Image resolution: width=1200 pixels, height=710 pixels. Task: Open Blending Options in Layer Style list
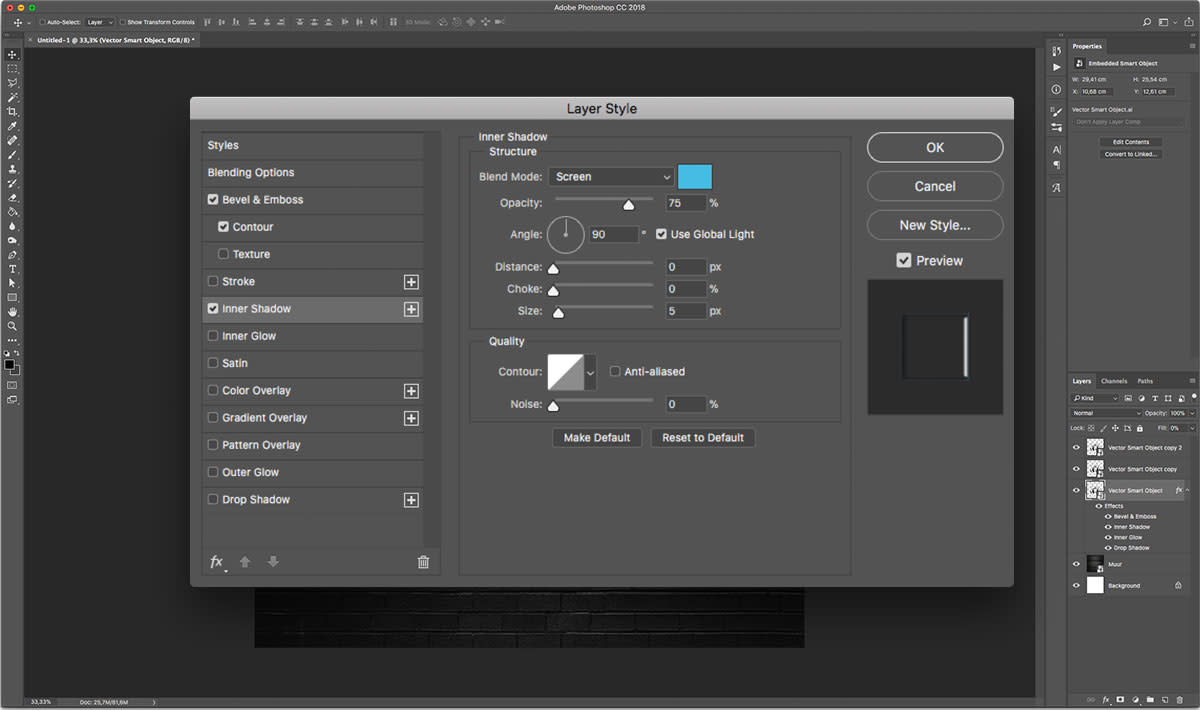pos(312,173)
